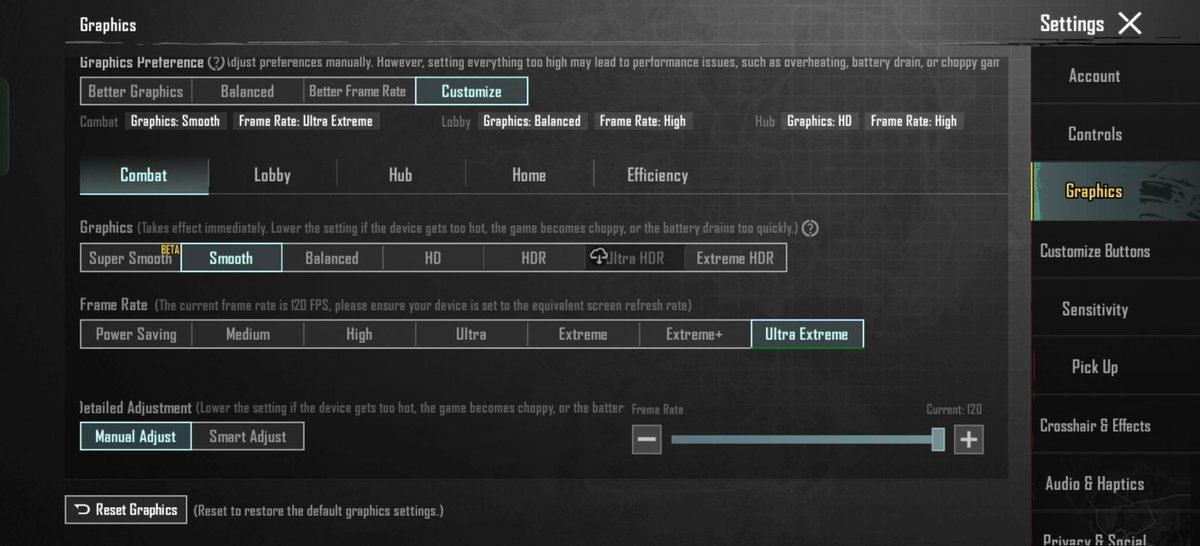
Task: Click the 'Settings' title text
Action: click(x=1072, y=24)
